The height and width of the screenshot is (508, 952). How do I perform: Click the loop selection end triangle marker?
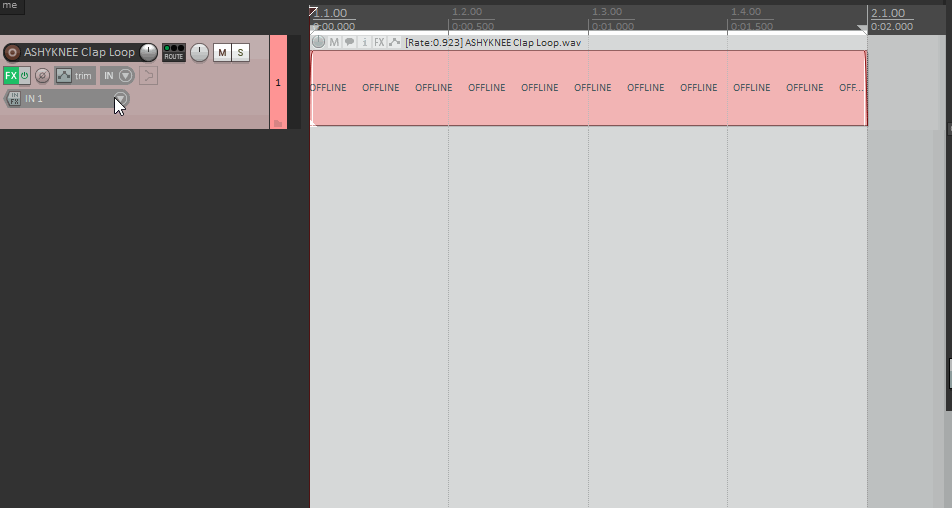point(862,29)
